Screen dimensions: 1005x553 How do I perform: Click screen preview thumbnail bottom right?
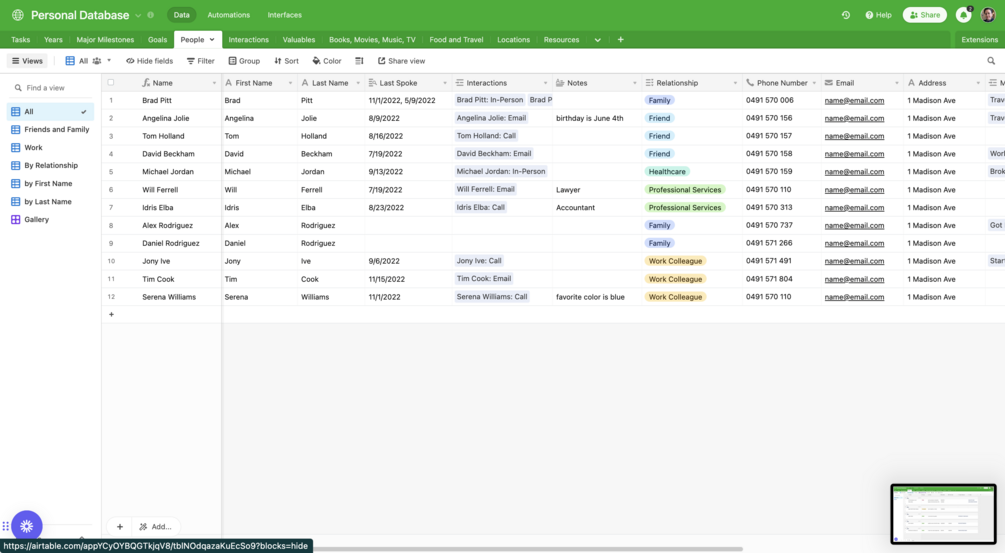(x=943, y=514)
